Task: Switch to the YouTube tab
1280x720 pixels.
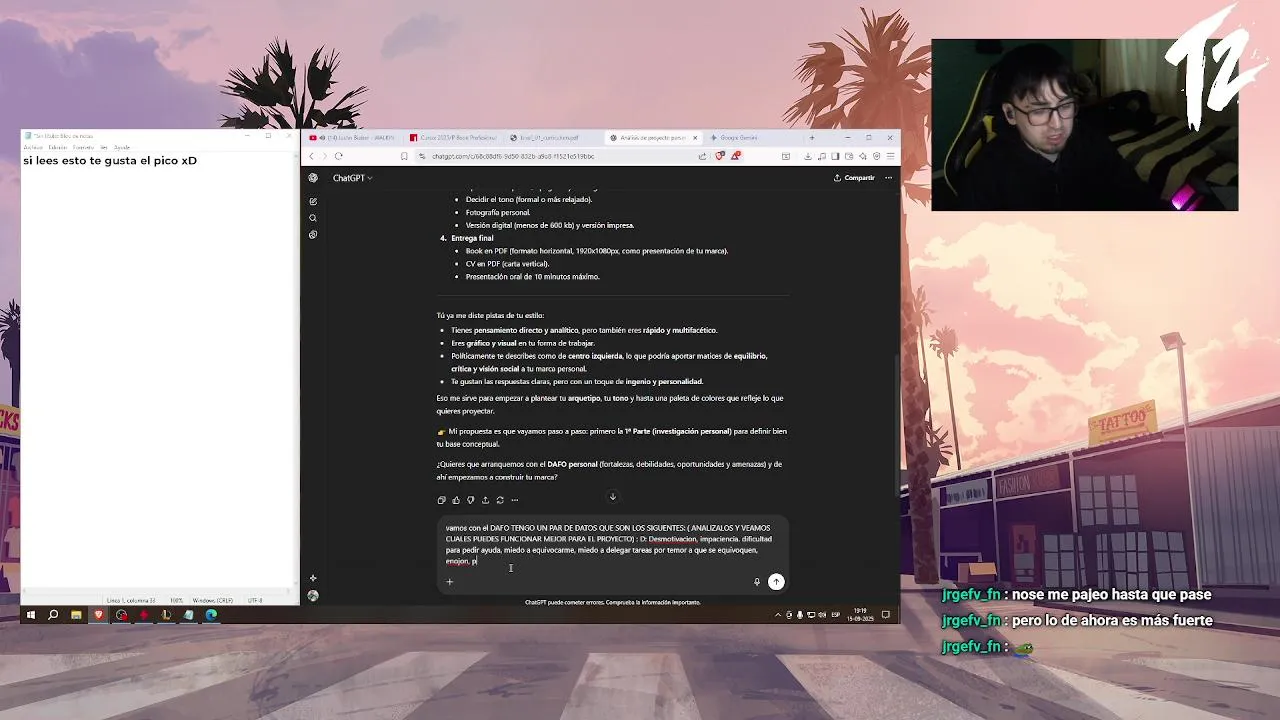Action: click(352, 138)
